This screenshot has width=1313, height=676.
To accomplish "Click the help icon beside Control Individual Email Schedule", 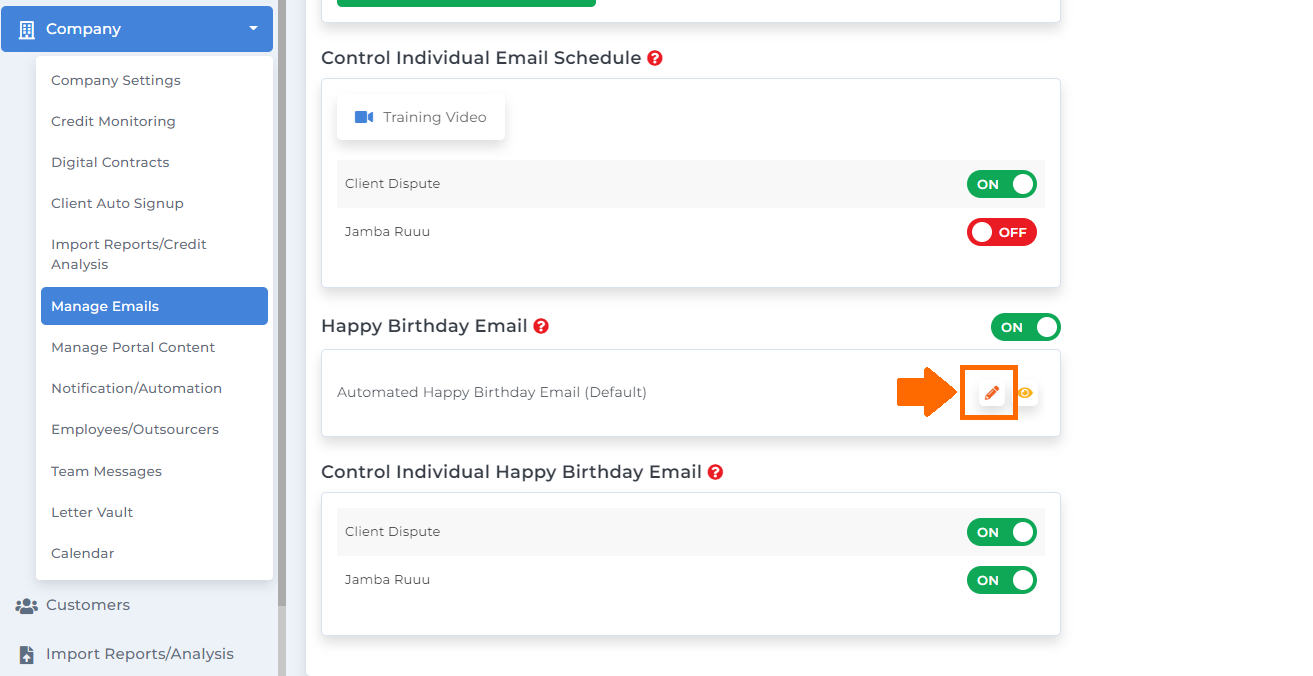I will pyautogui.click(x=655, y=58).
